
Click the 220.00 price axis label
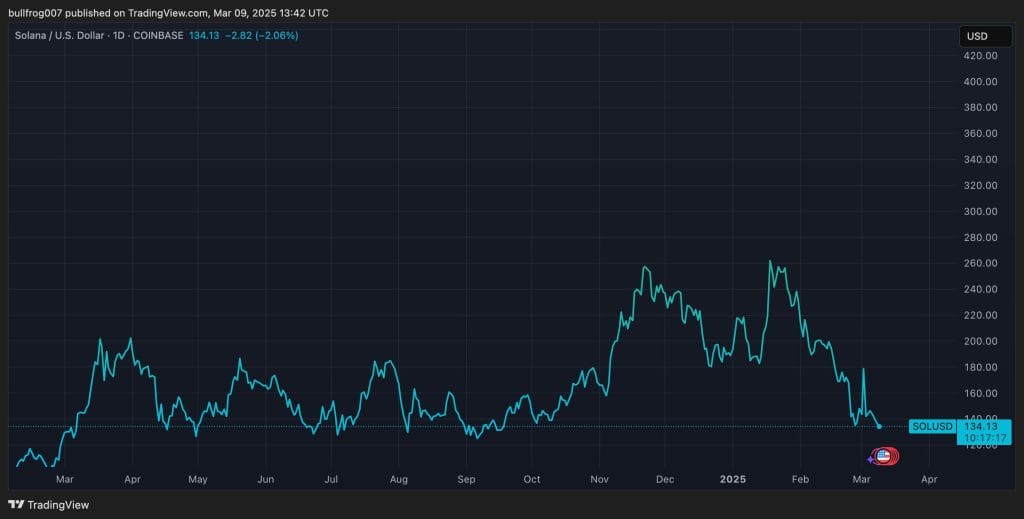(980, 315)
